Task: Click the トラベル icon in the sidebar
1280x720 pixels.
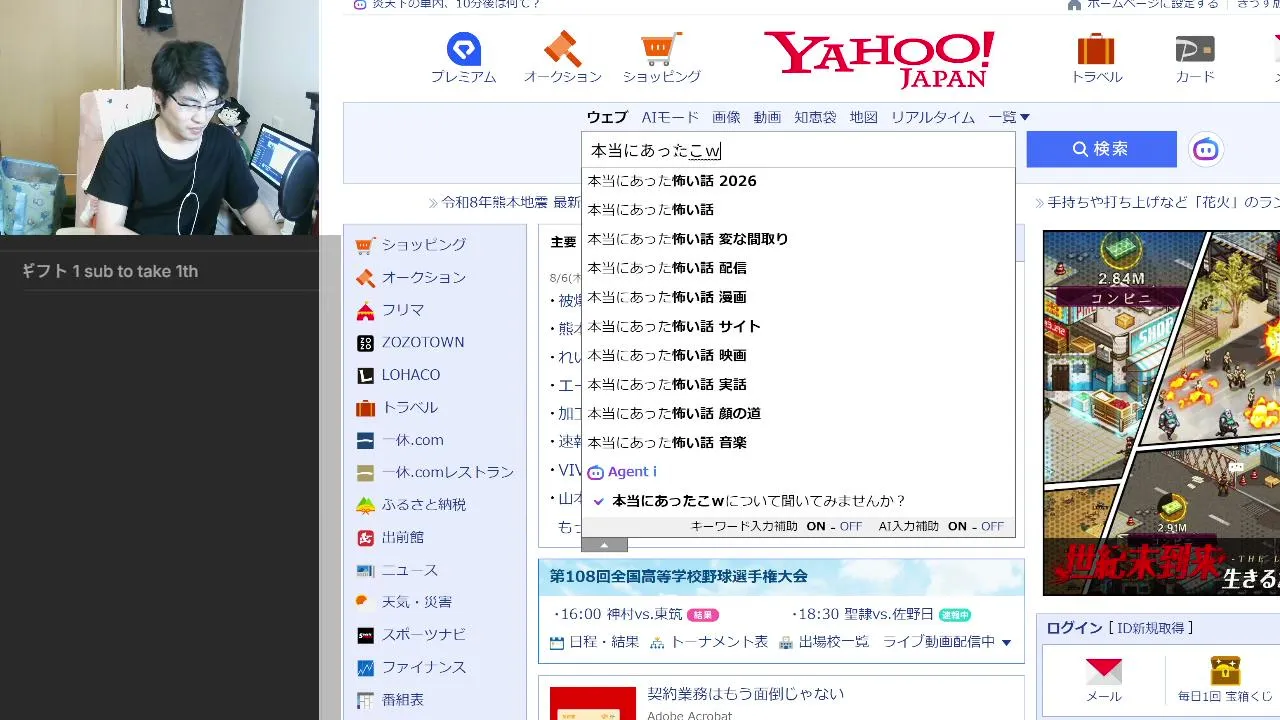Action: point(365,408)
